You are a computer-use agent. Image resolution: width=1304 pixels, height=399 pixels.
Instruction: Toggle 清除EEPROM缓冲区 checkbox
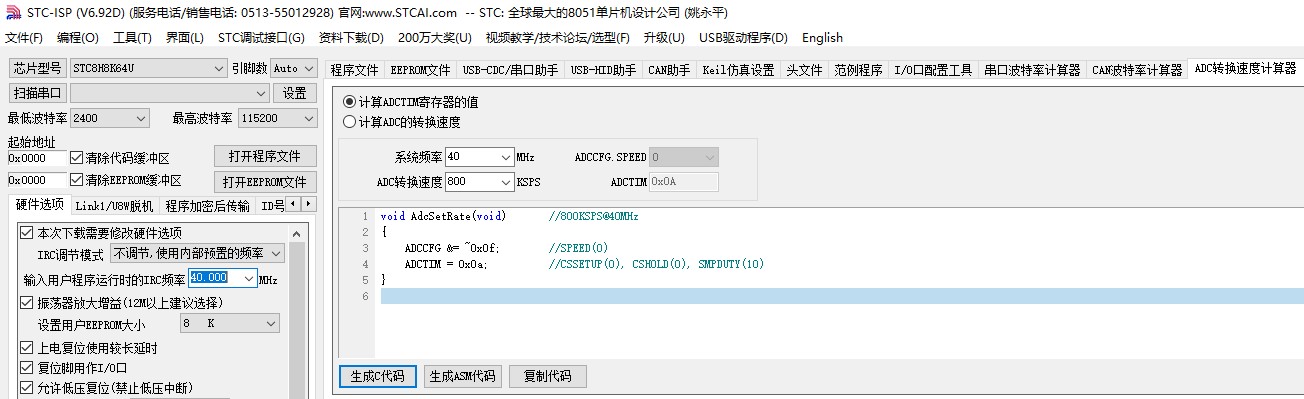77,180
